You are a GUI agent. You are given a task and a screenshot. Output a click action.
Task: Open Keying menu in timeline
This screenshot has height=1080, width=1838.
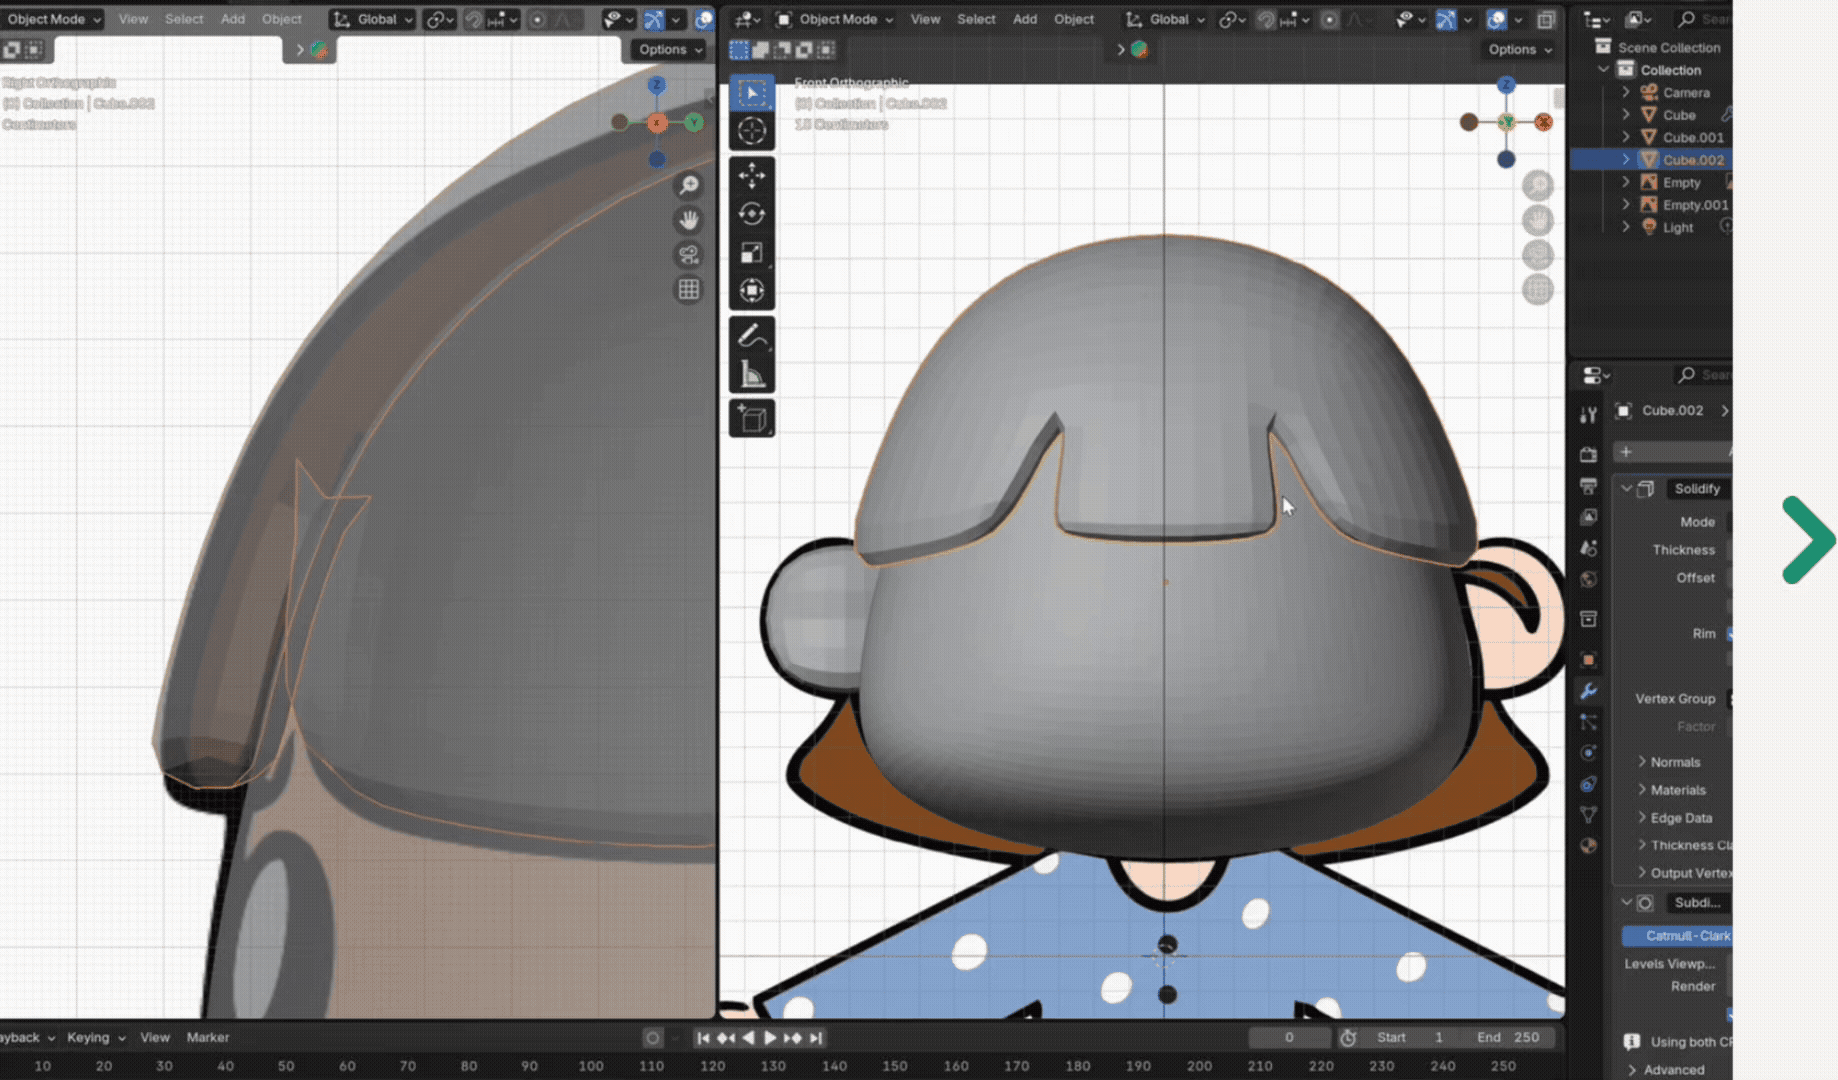(95, 1038)
